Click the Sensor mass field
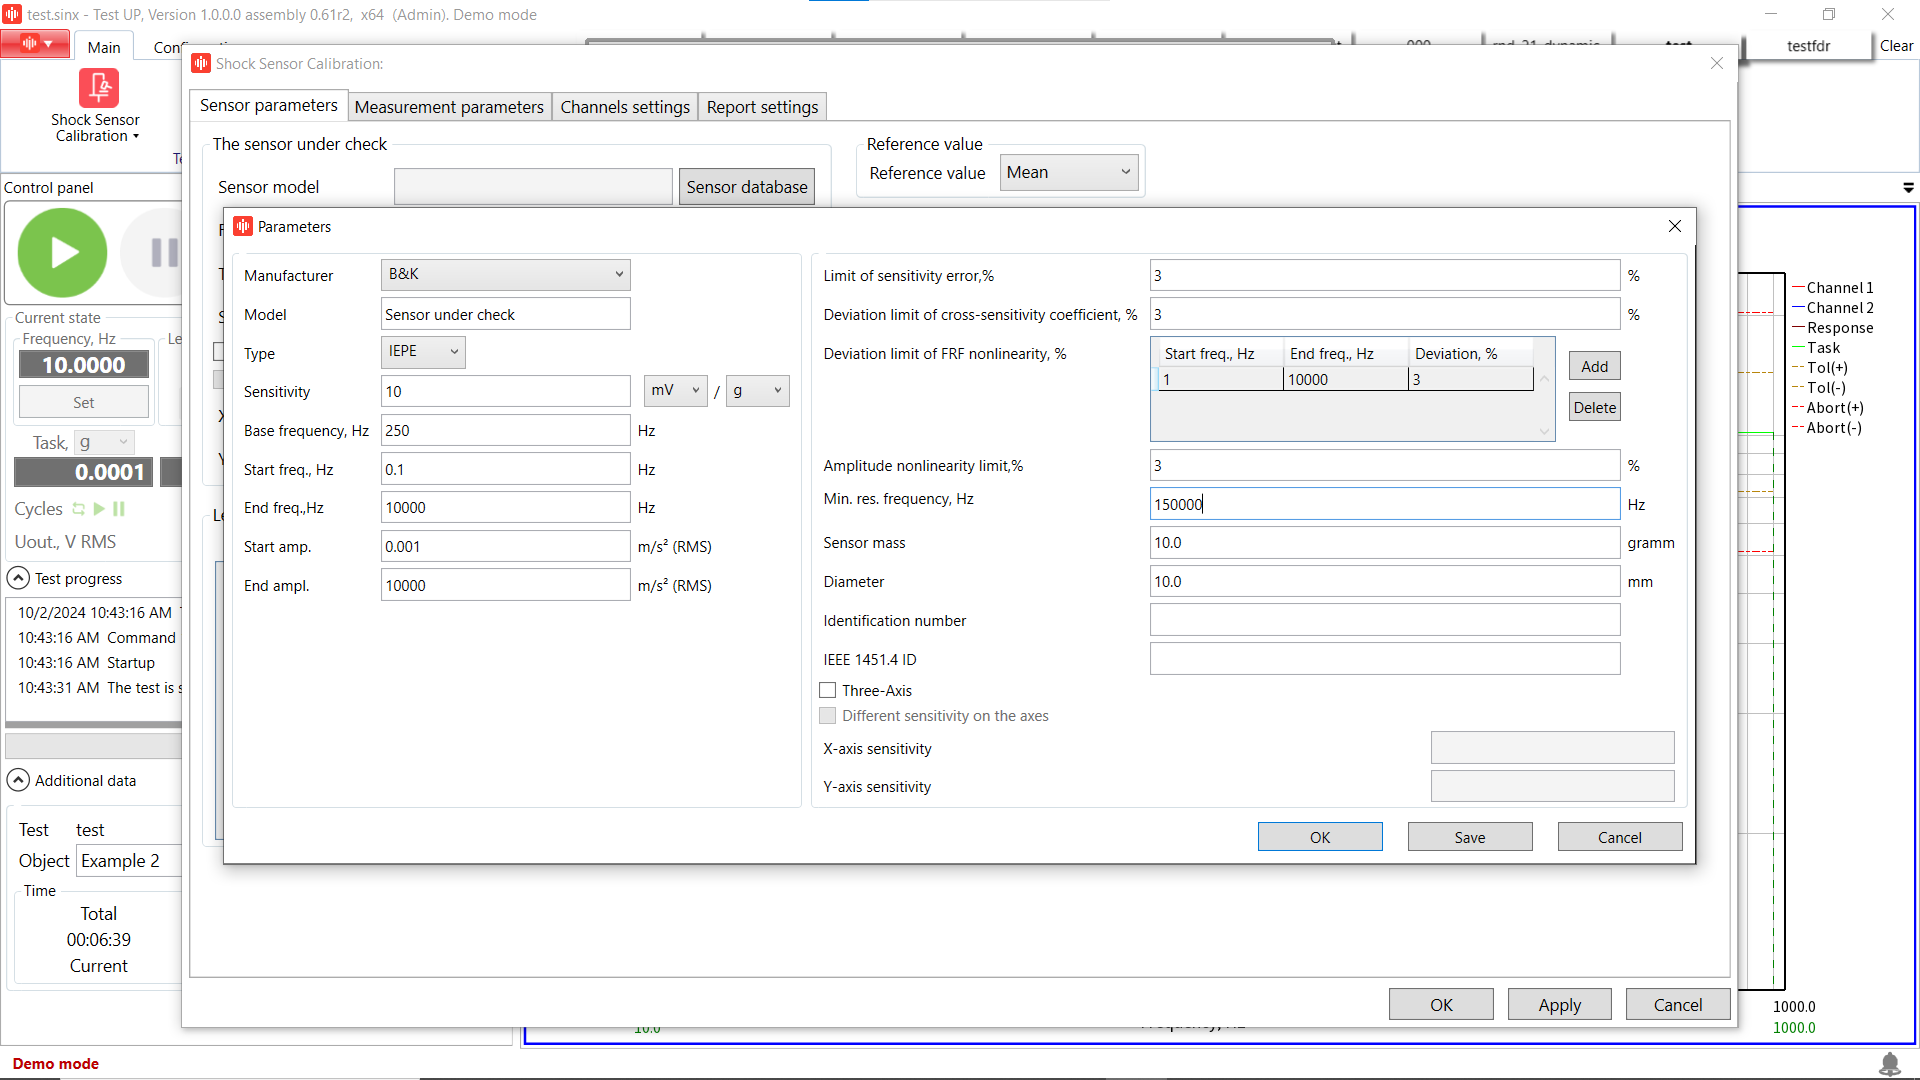This screenshot has width=1920, height=1080. (1385, 542)
